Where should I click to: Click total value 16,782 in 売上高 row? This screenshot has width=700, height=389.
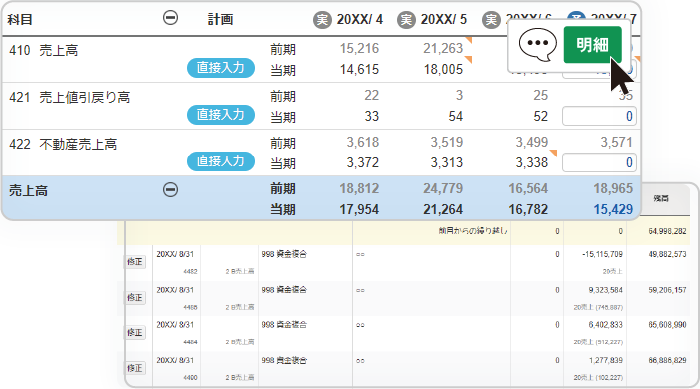point(528,209)
